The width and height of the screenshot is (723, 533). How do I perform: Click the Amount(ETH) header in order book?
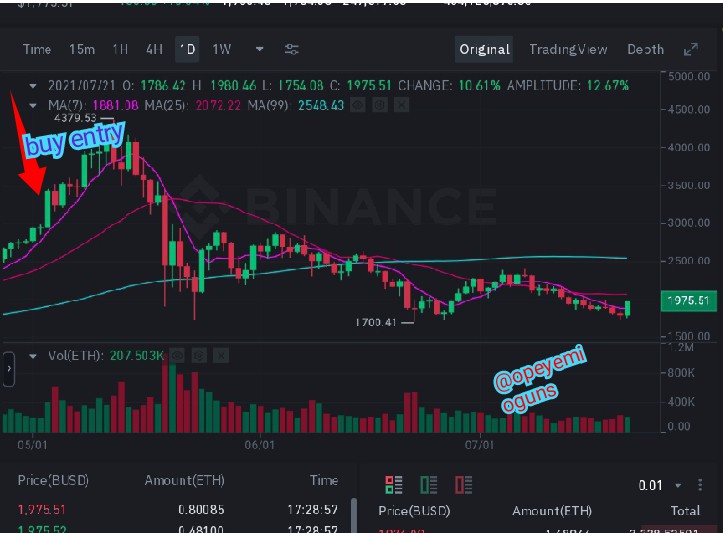pyautogui.click(x=552, y=511)
